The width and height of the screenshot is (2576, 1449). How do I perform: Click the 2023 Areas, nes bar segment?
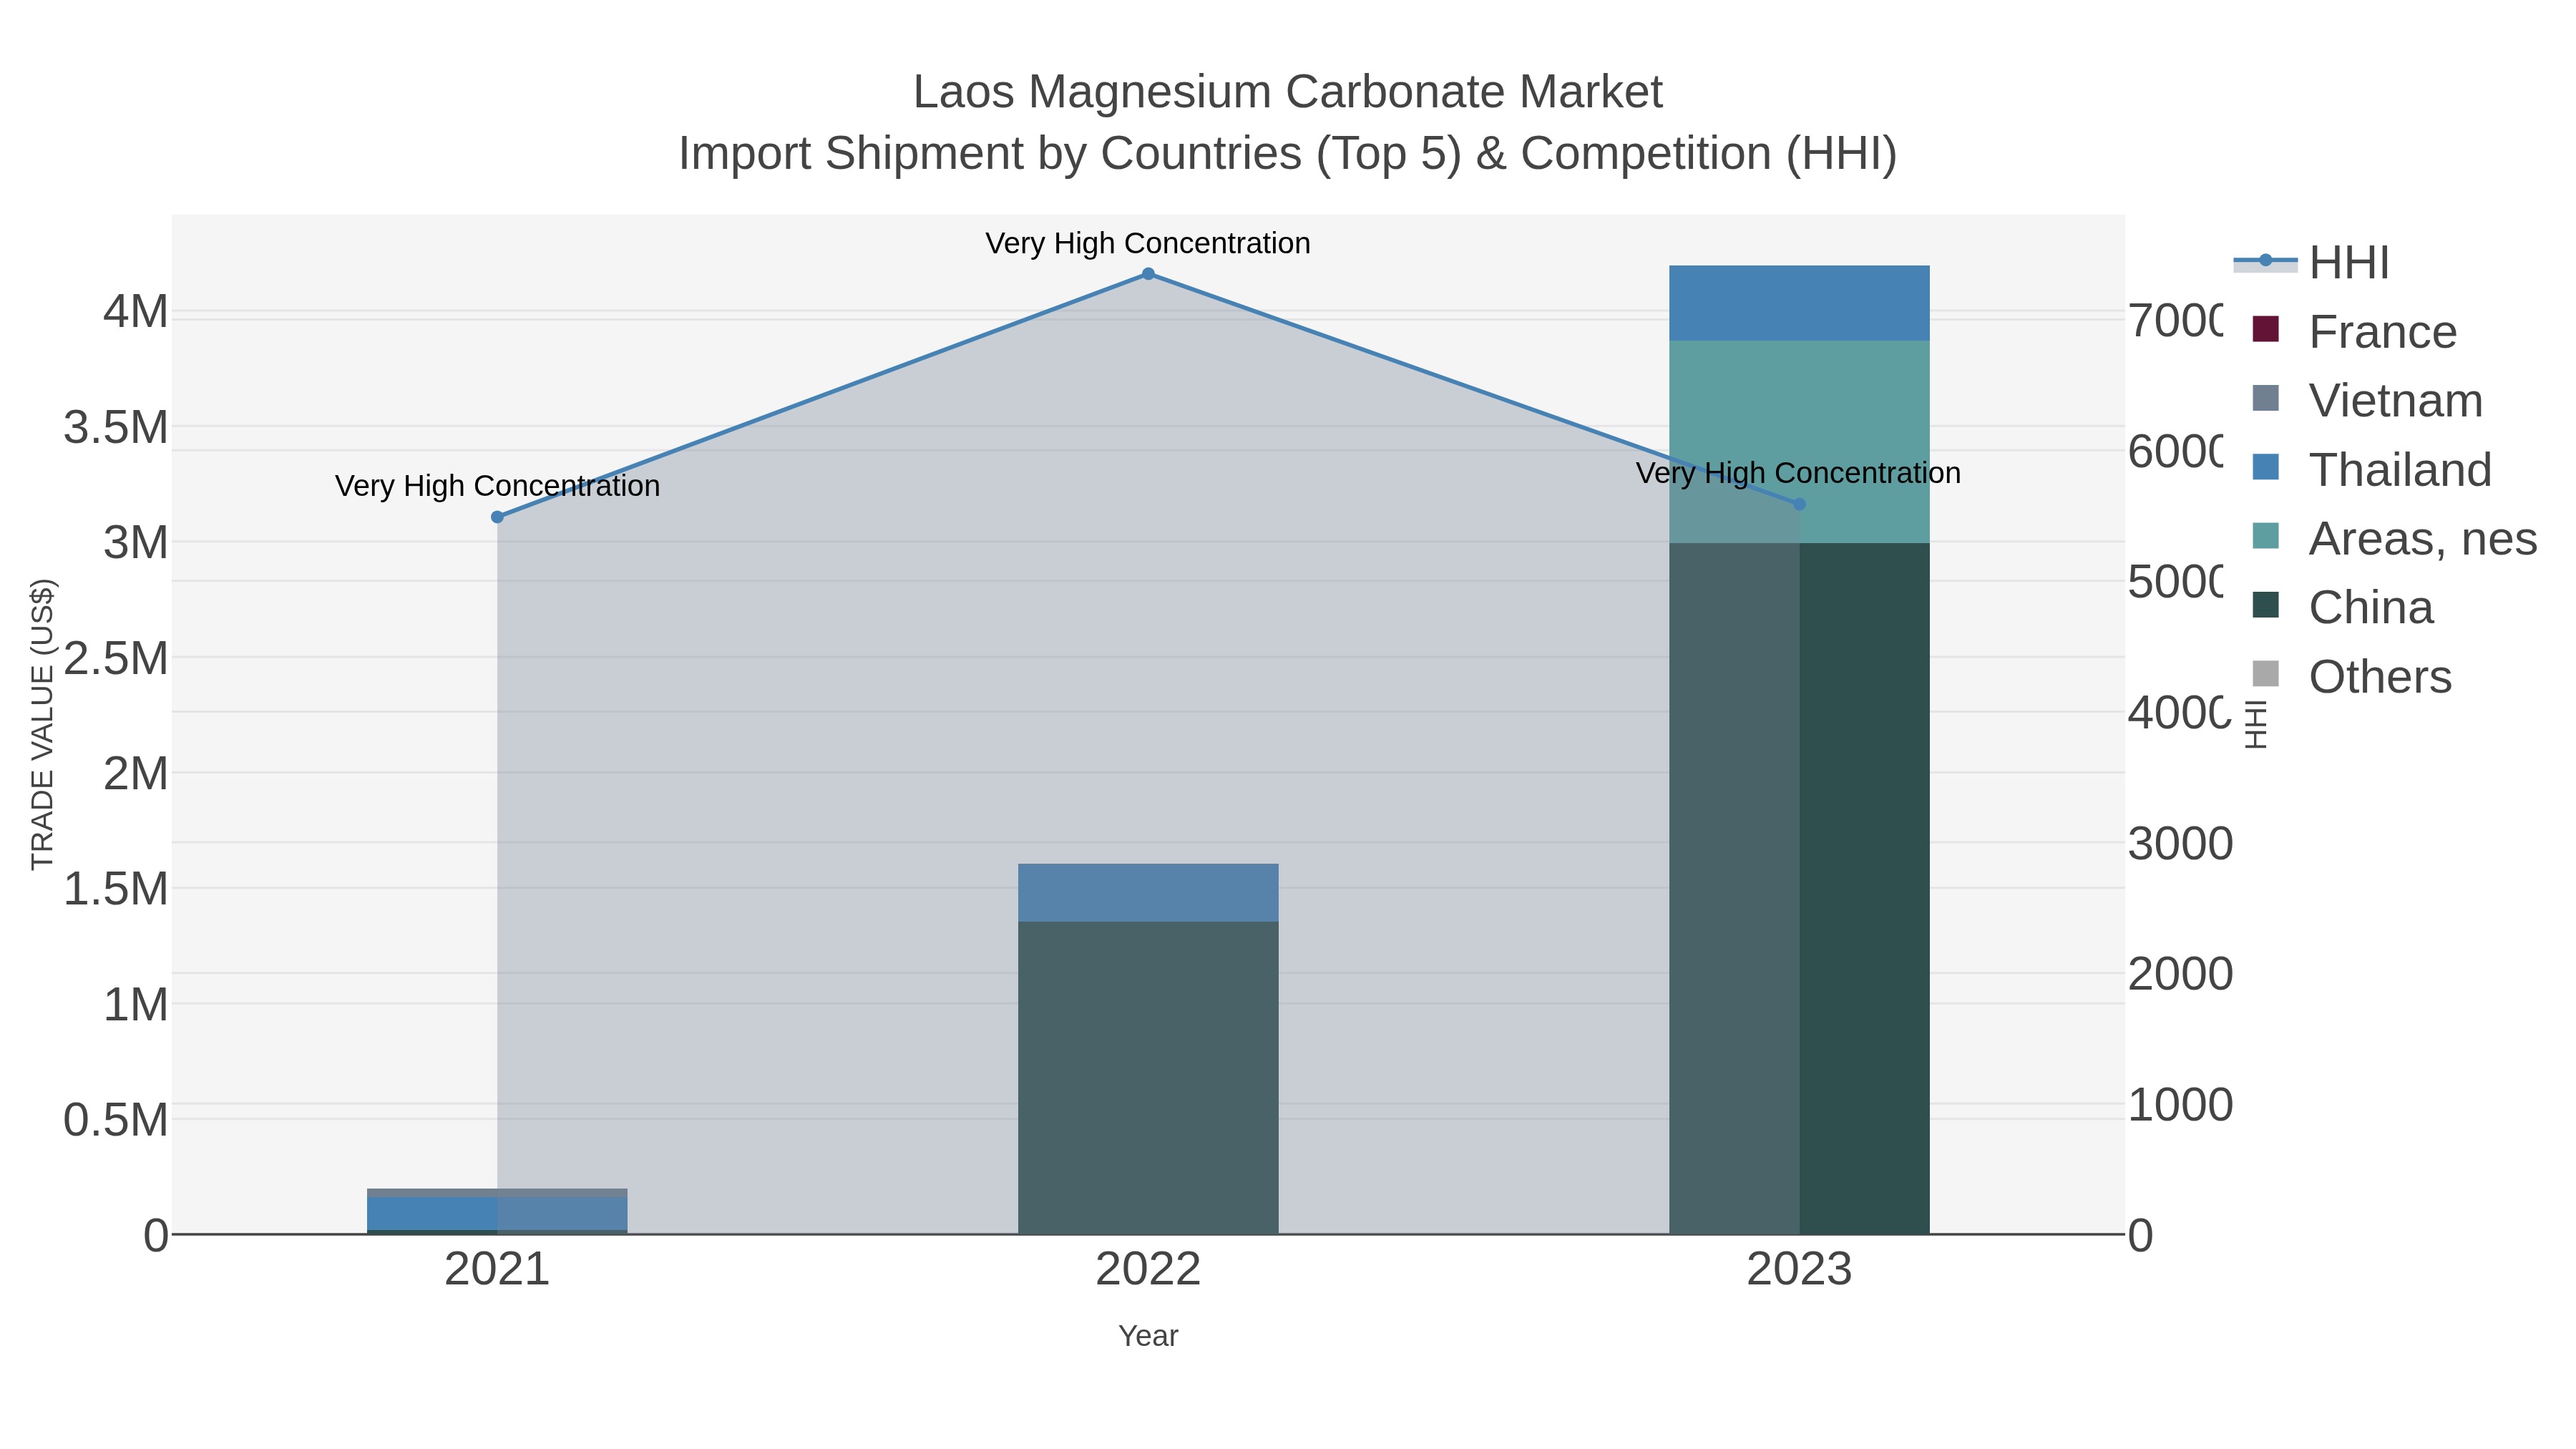1799,442
